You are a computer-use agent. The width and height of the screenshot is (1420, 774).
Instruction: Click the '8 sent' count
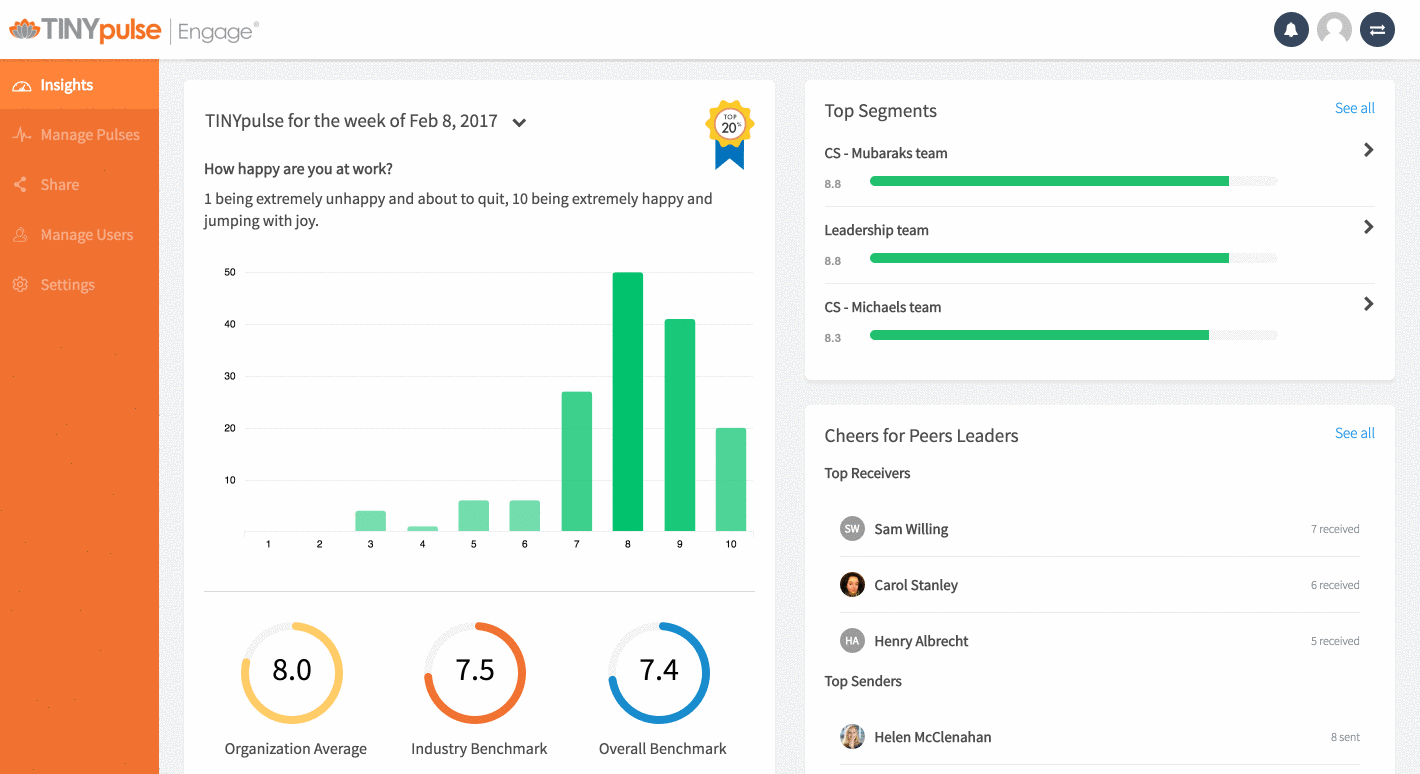(1345, 737)
